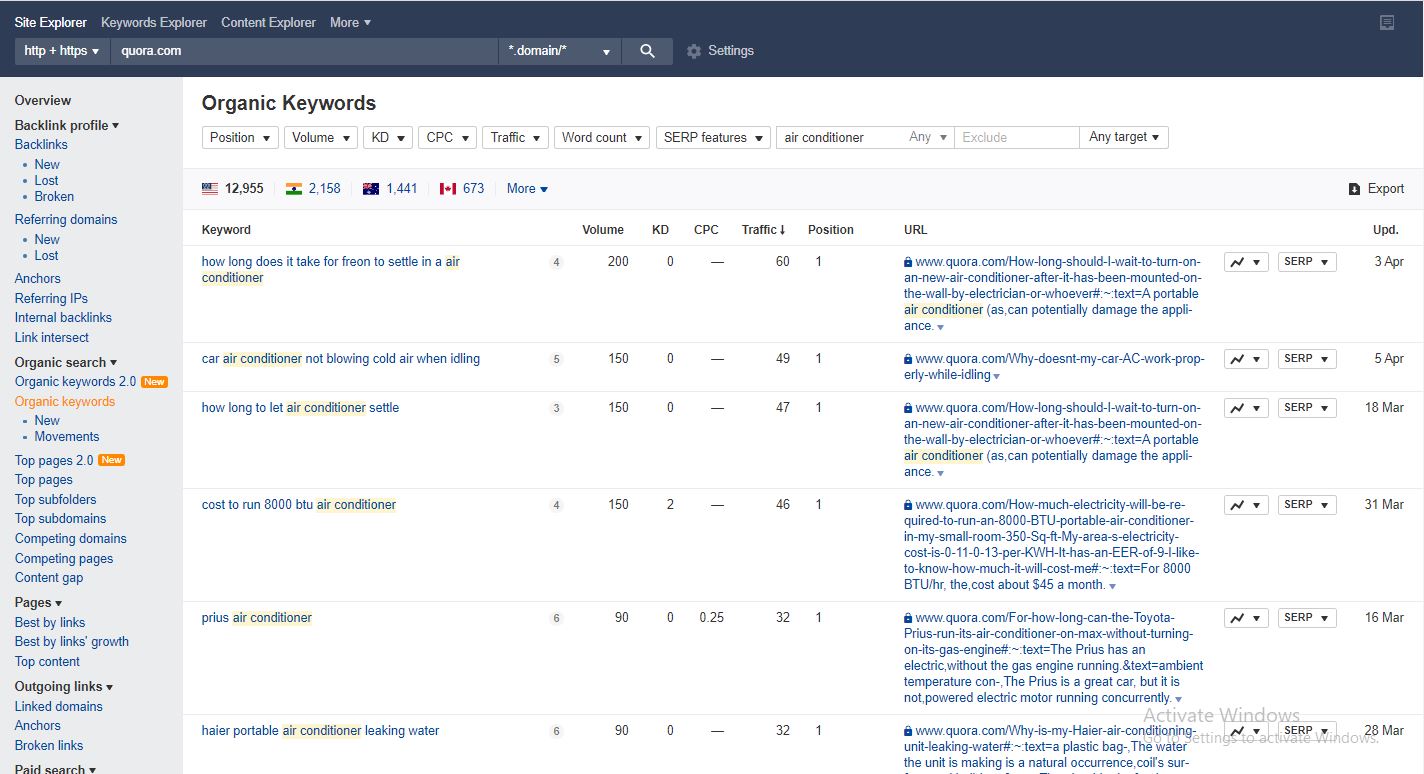Open the SERP dropdown for the freon settle row
This screenshot has width=1424, height=774.
click(x=1307, y=262)
